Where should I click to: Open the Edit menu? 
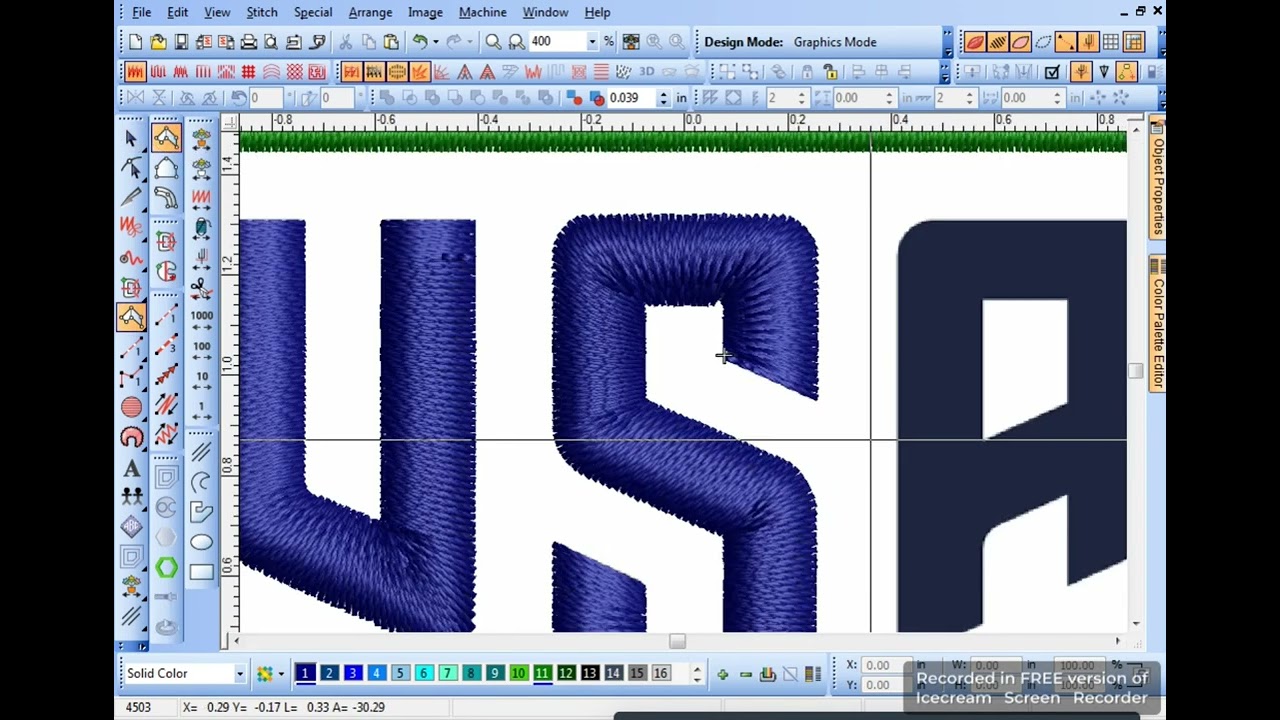tap(177, 12)
